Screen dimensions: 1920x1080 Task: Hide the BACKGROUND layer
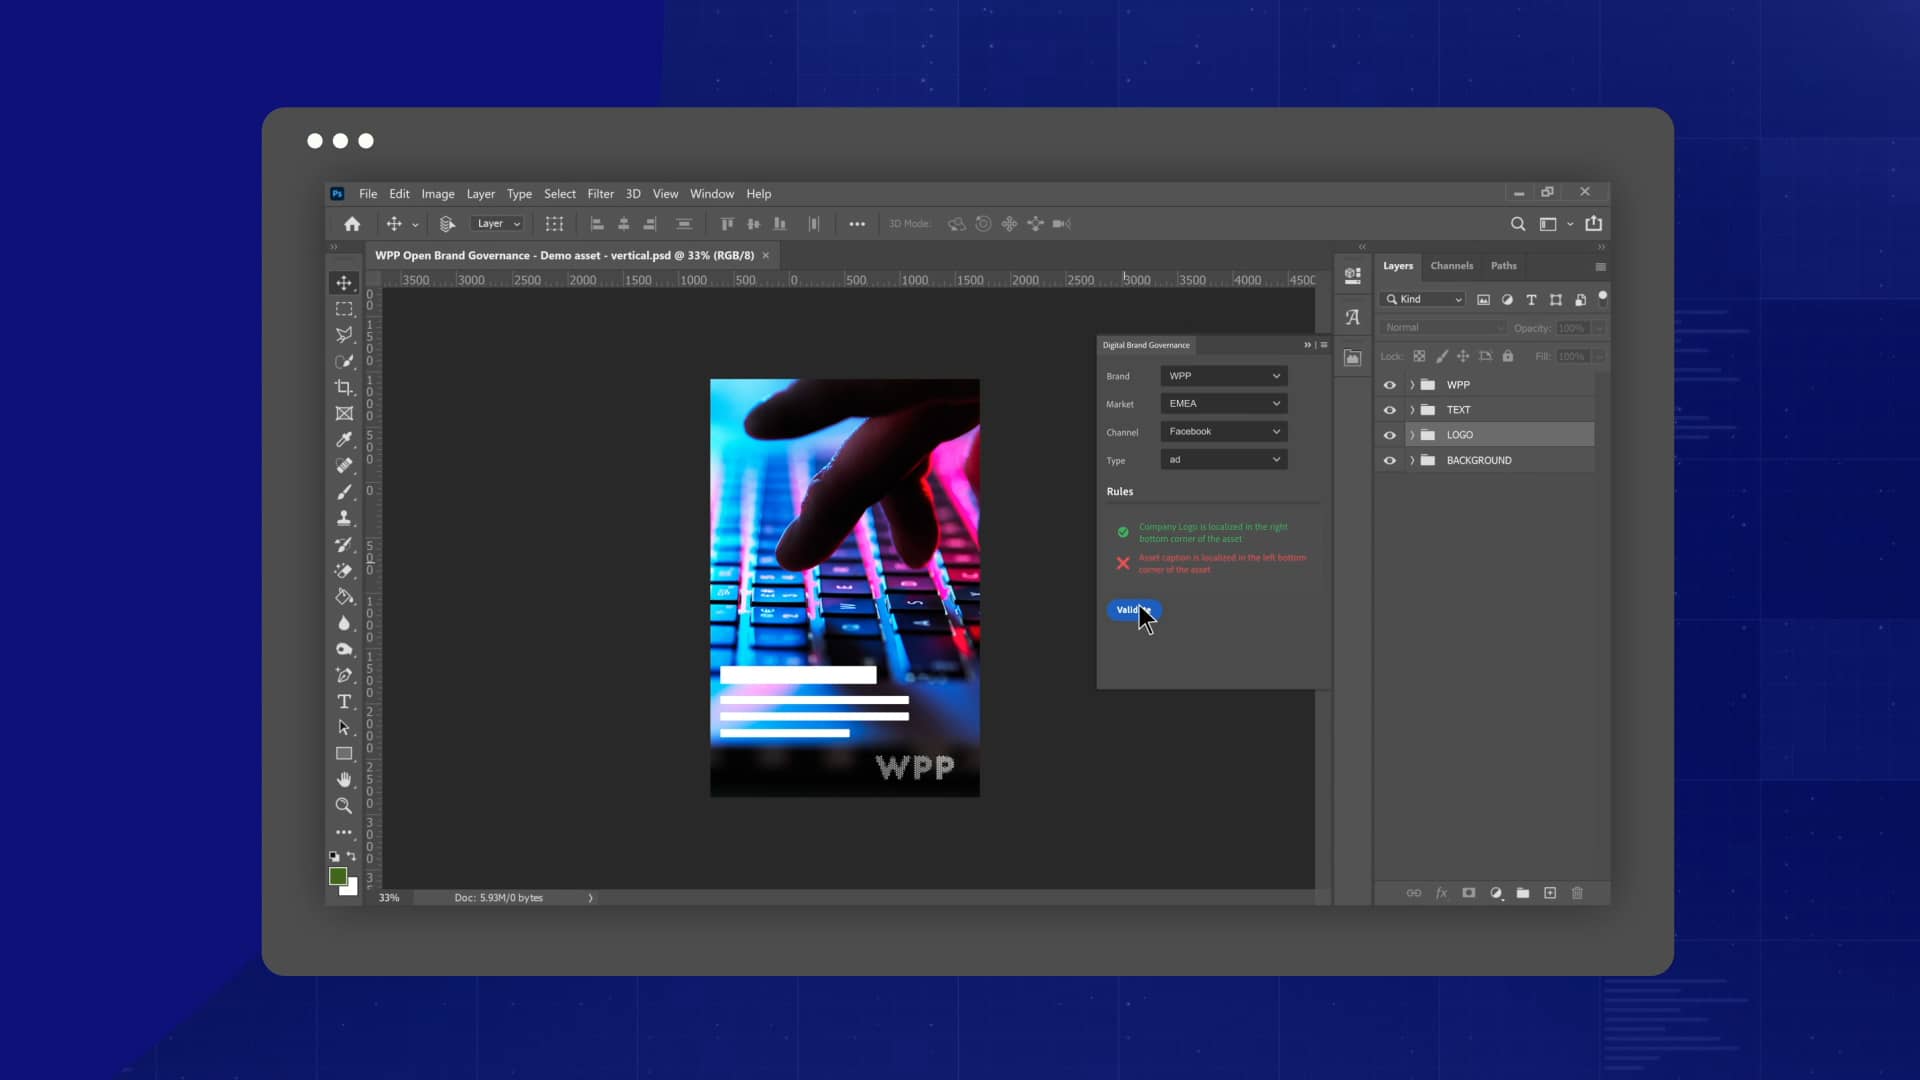click(1391, 460)
